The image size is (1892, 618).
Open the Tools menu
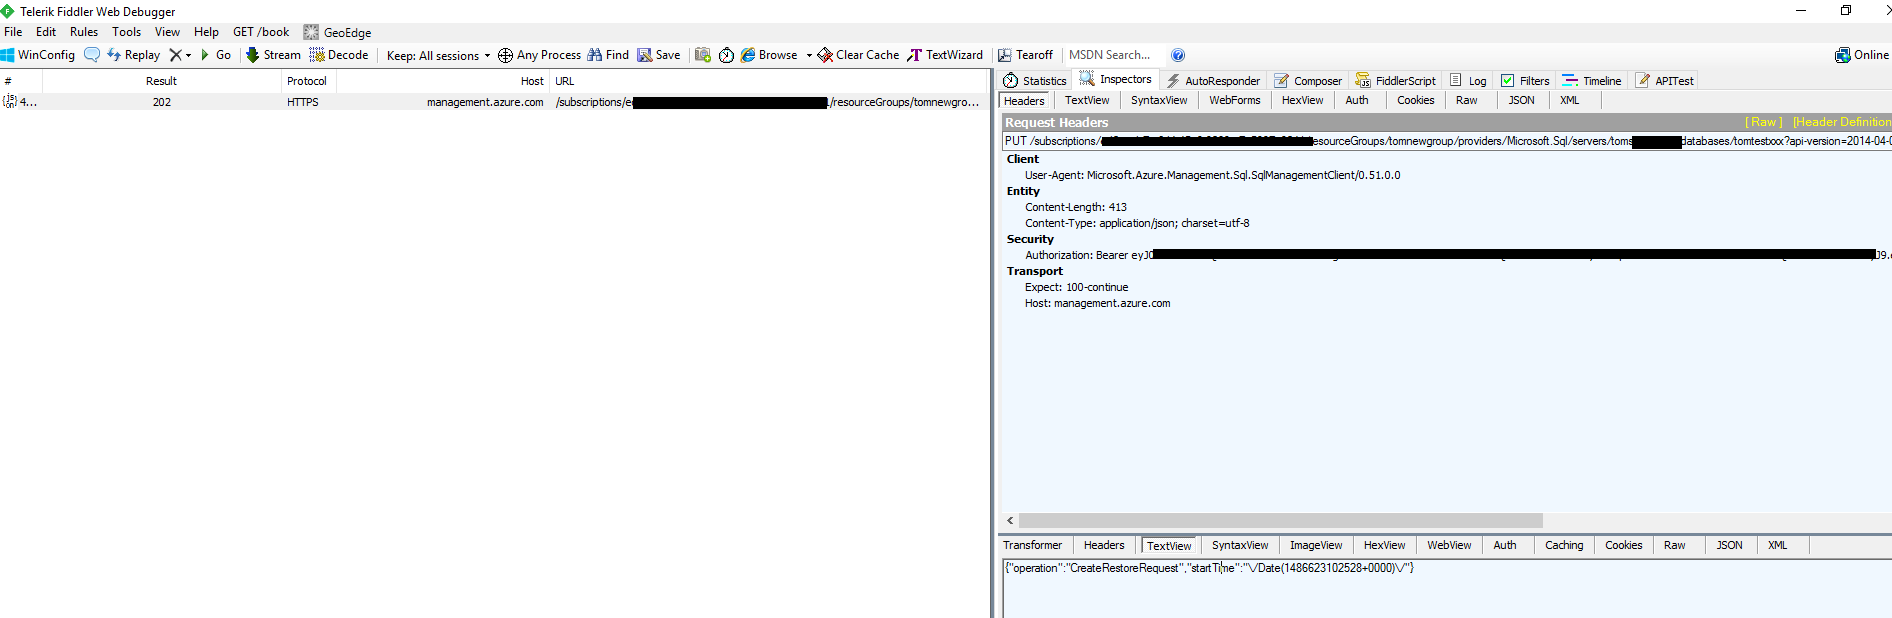(x=127, y=32)
